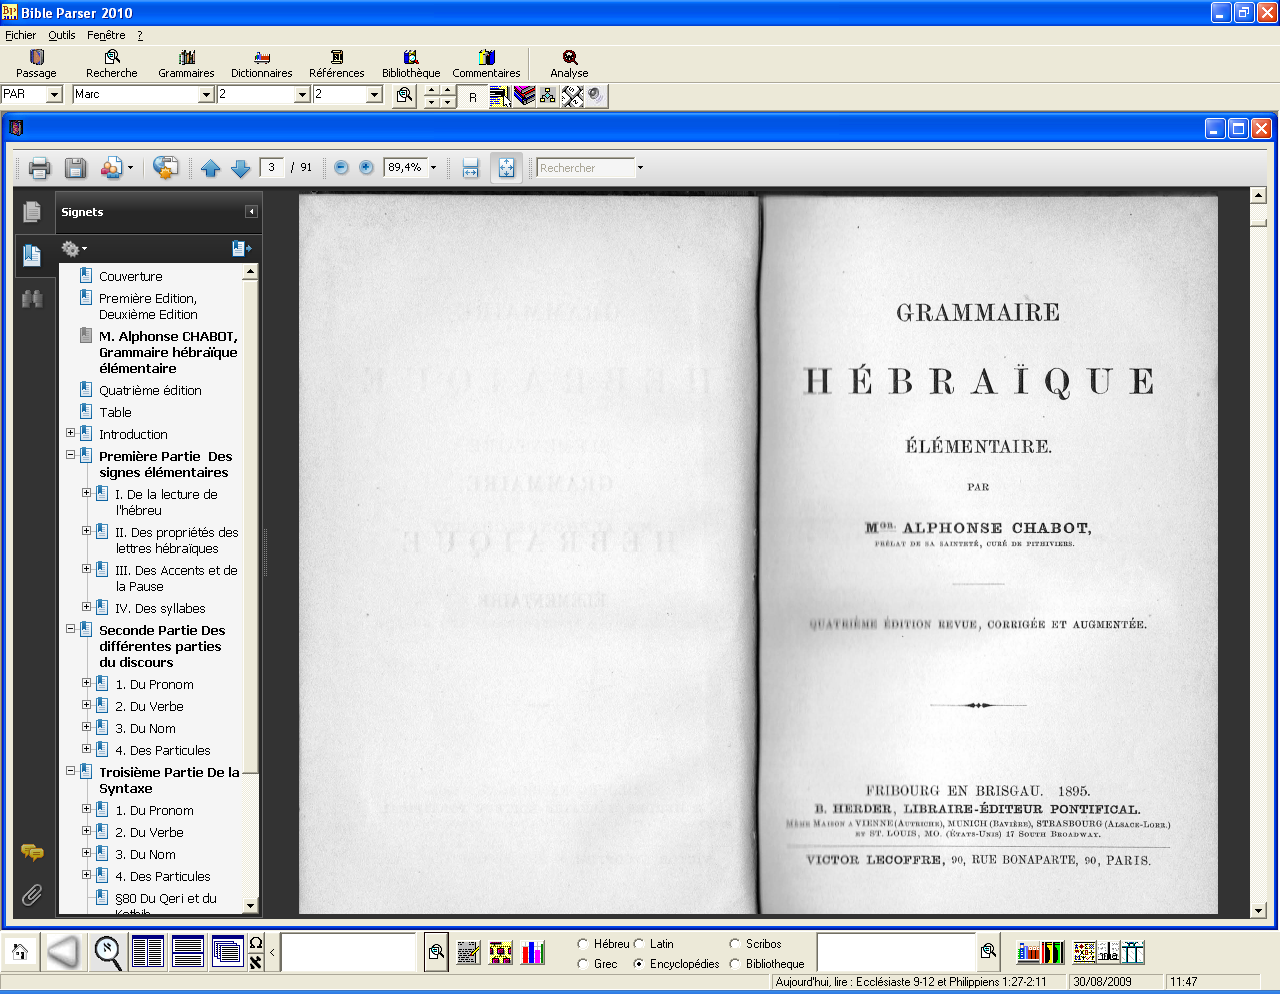Click the R button in the toolbar

click(x=473, y=97)
